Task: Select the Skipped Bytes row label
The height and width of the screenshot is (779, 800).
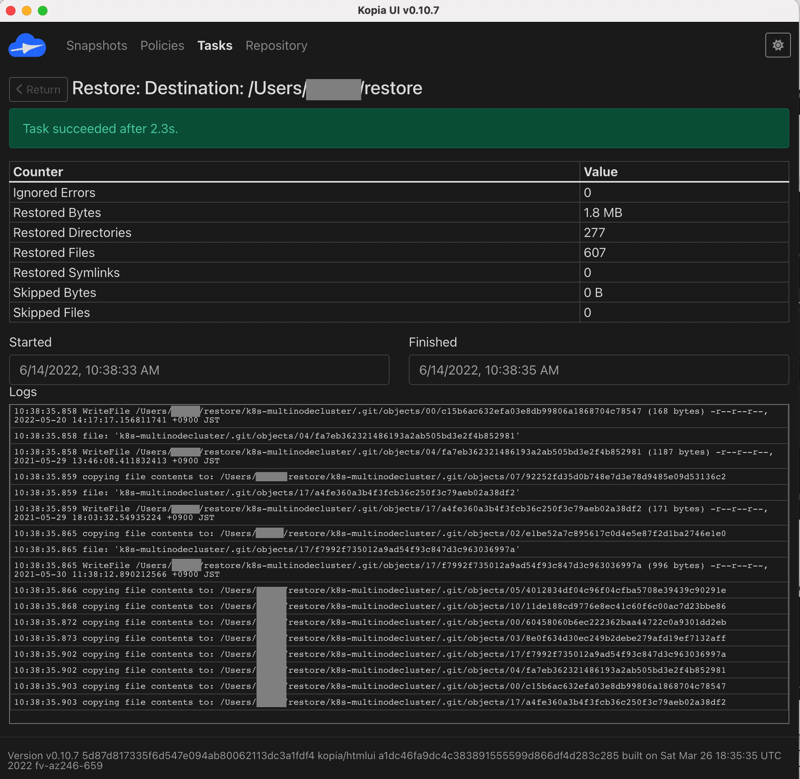Action: pos(55,293)
